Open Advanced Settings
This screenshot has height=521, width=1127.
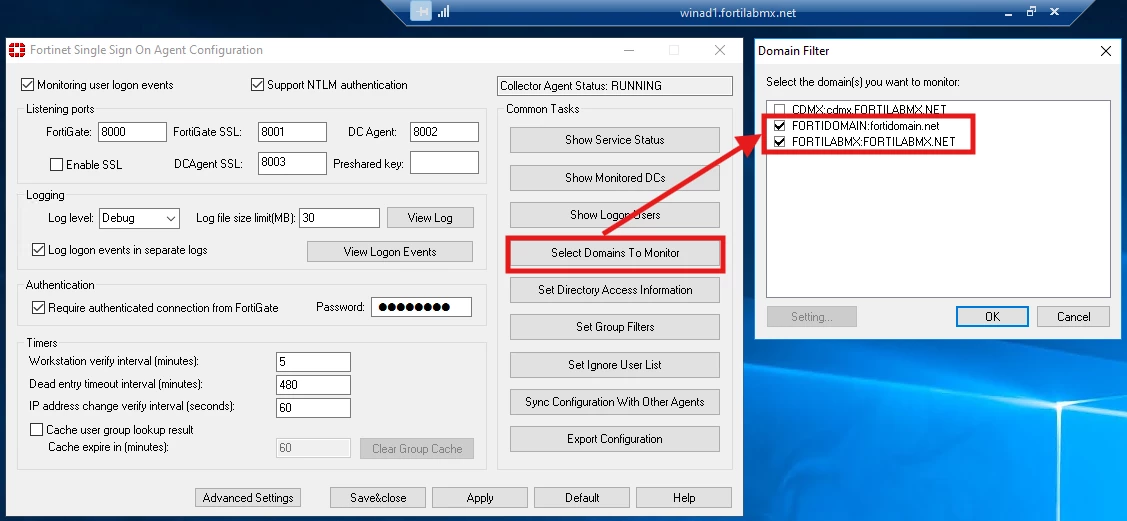pos(248,497)
